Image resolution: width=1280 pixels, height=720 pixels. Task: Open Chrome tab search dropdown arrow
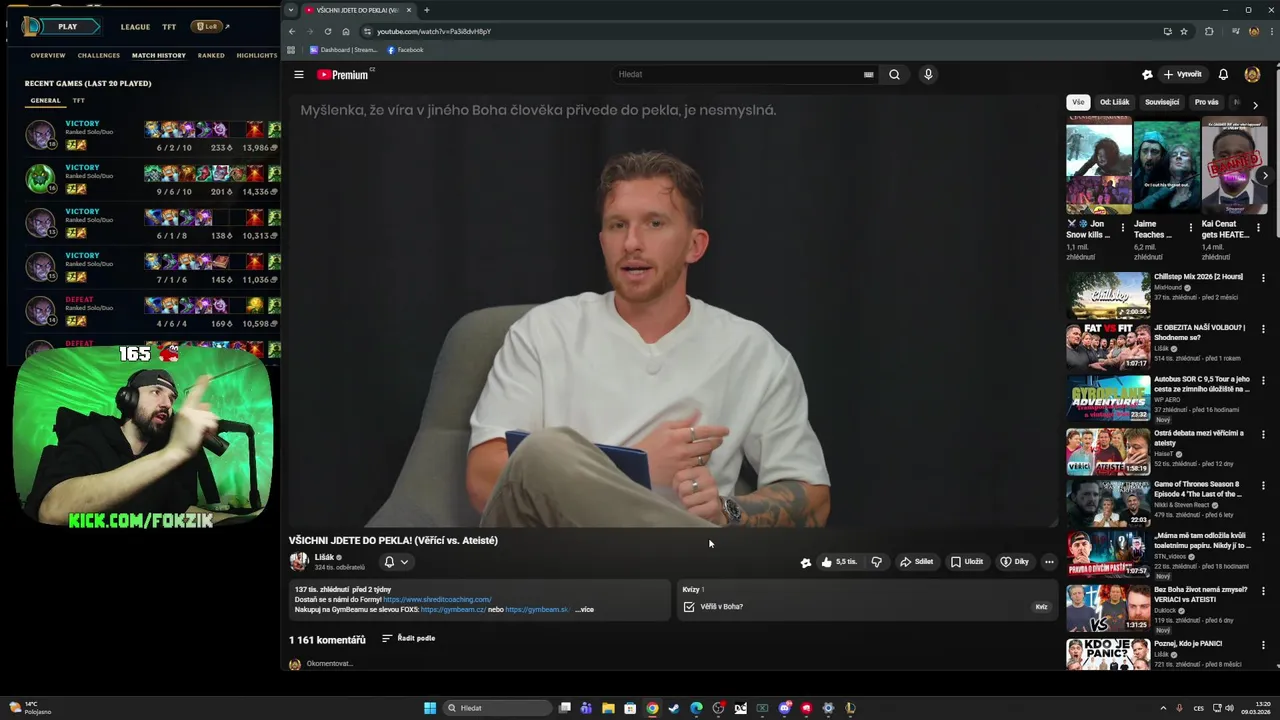[291, 10]
